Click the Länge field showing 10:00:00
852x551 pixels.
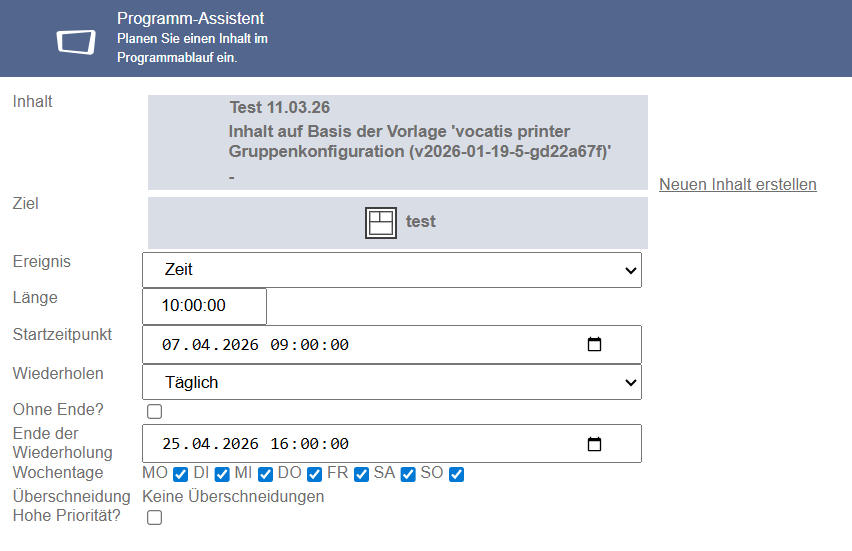tap(204, 306)
